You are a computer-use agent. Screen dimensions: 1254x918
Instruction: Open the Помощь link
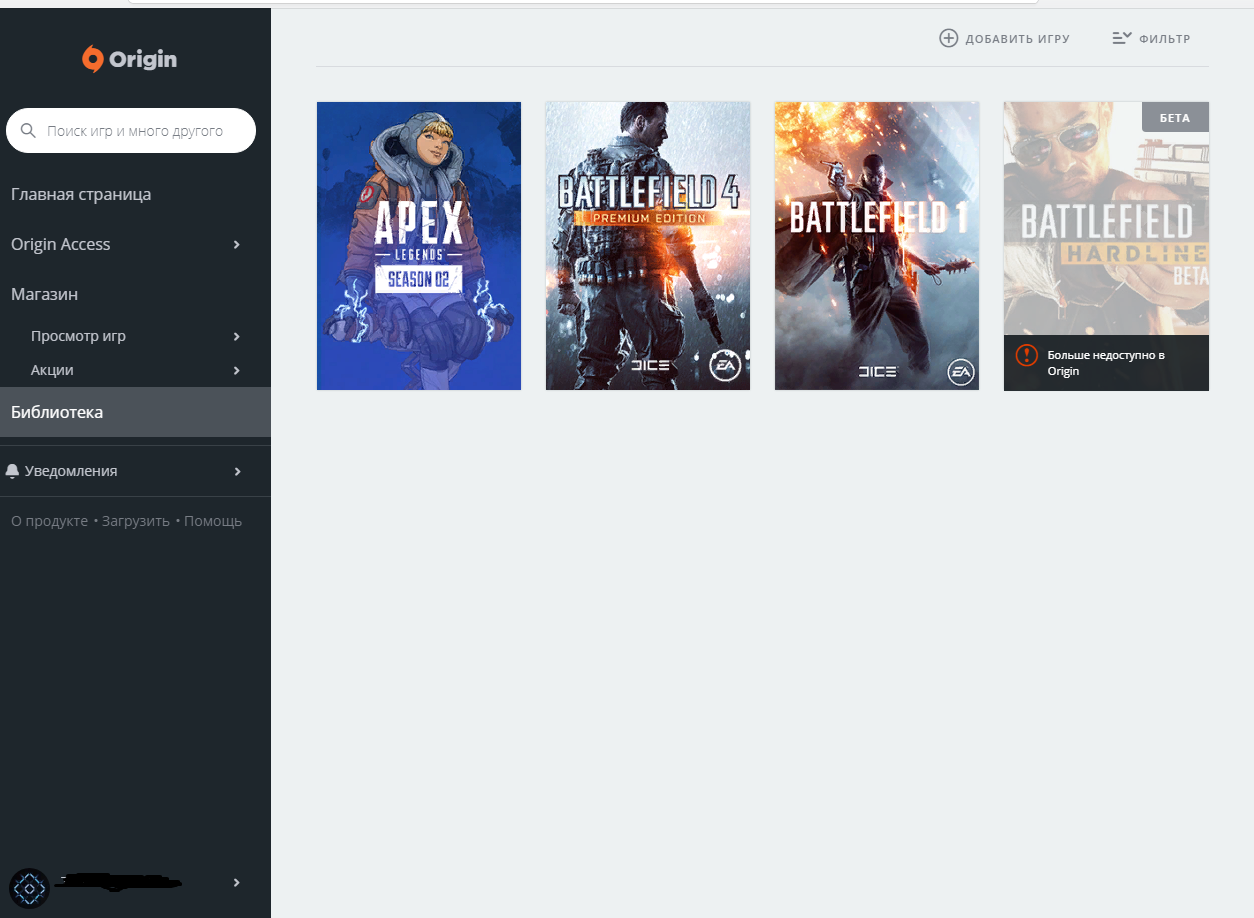[x=213, y=521]
